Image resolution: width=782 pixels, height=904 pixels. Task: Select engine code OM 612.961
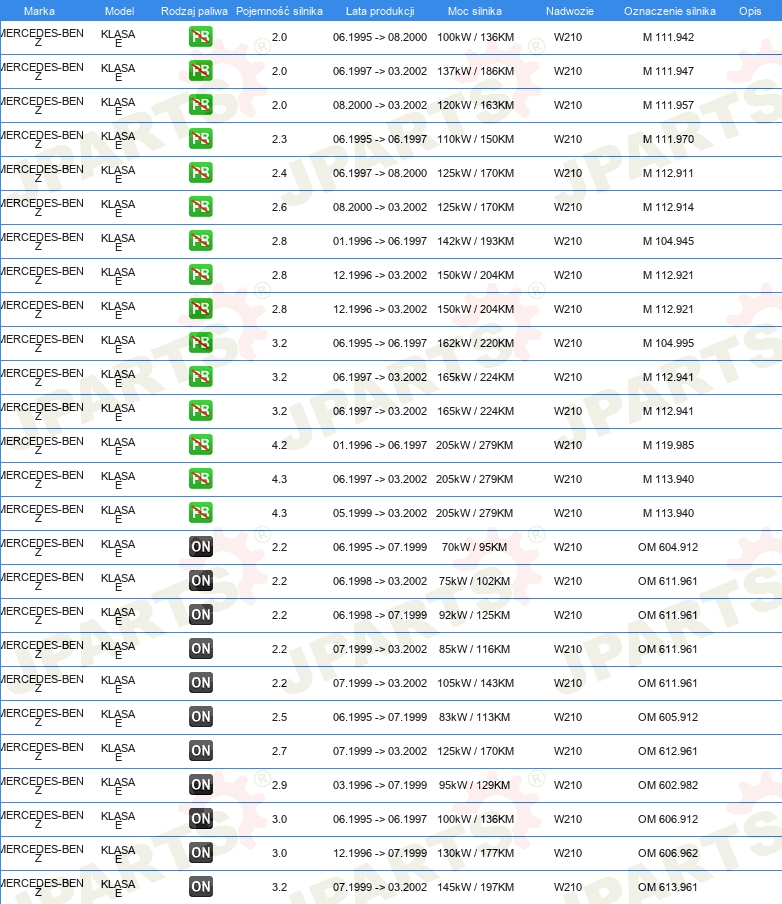tap(668, 751)
